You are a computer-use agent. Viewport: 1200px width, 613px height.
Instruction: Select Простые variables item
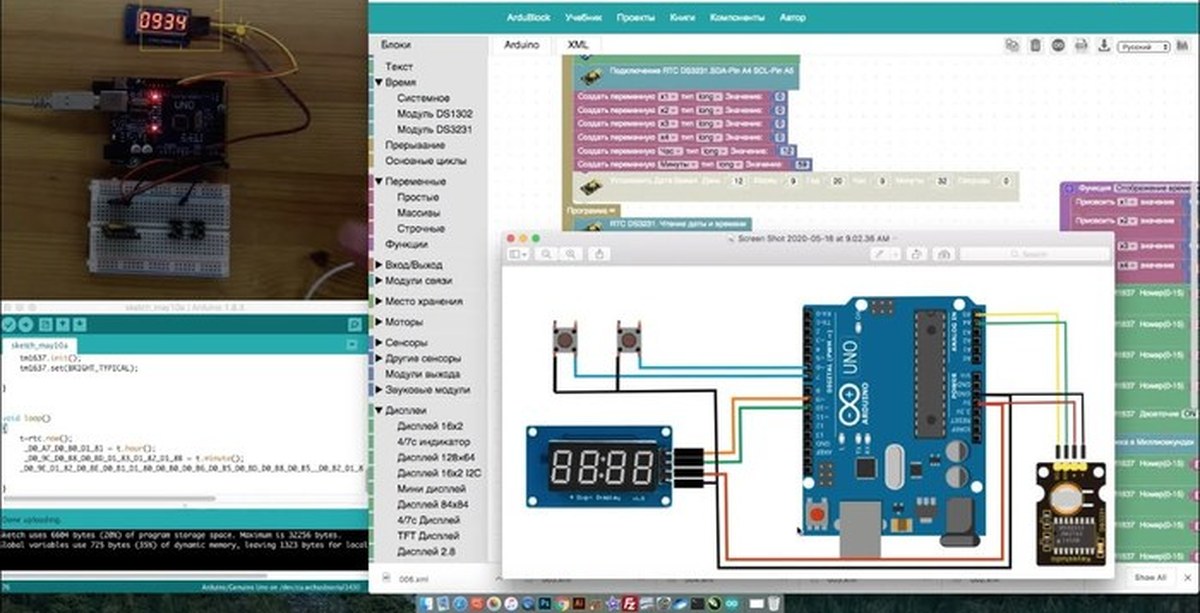click(x=417, y=198)
